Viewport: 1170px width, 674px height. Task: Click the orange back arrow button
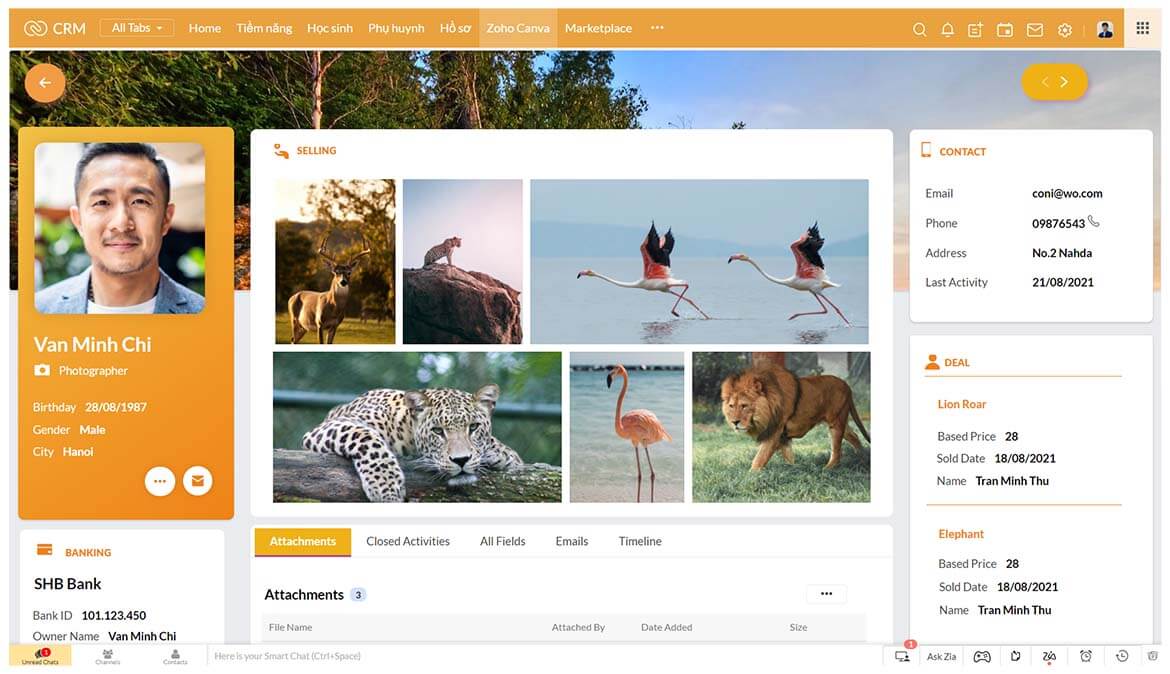[45, 83]
